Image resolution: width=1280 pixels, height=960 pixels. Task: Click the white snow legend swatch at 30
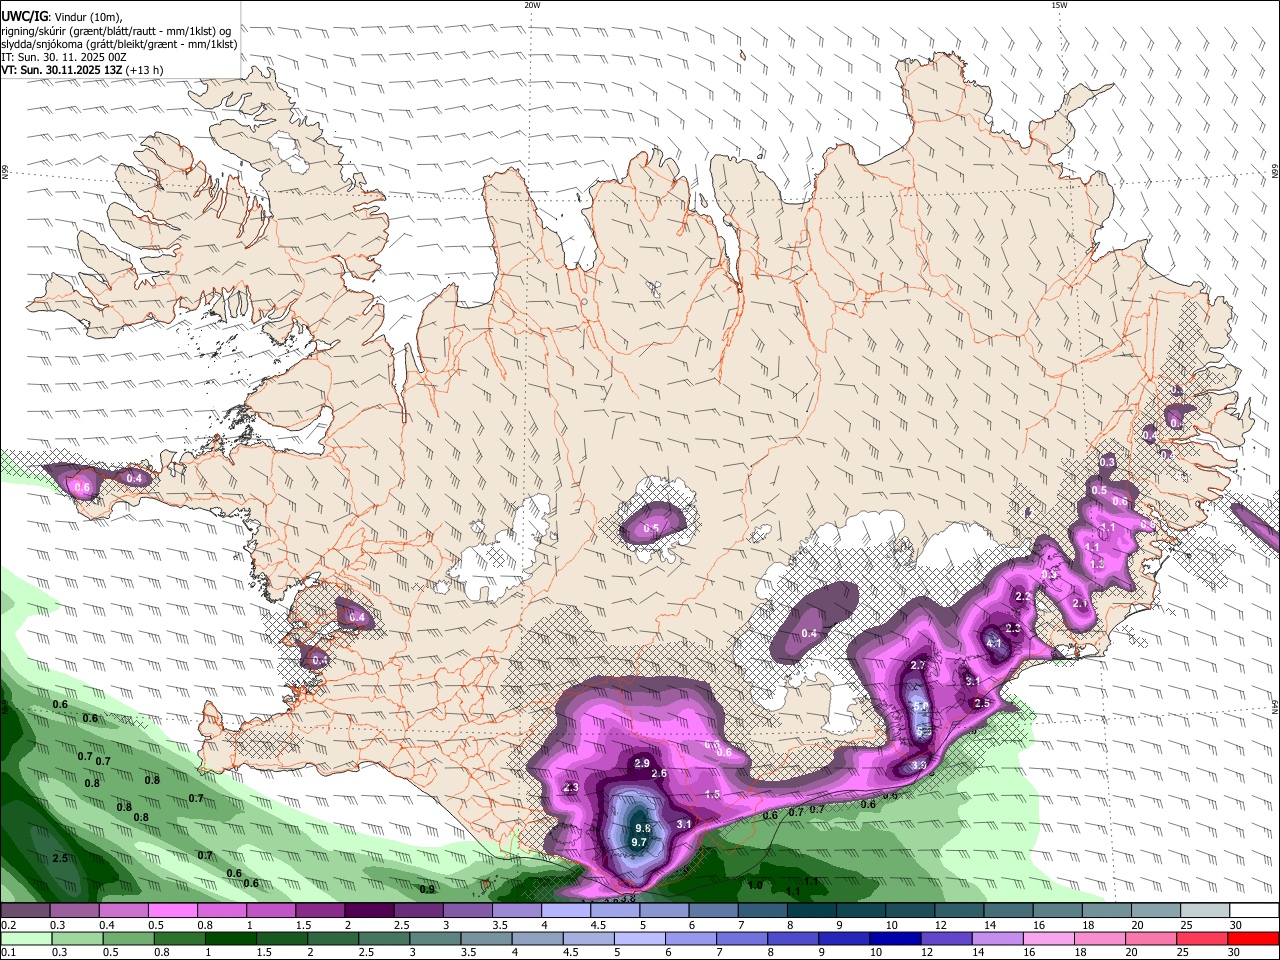coord(1253,911)
